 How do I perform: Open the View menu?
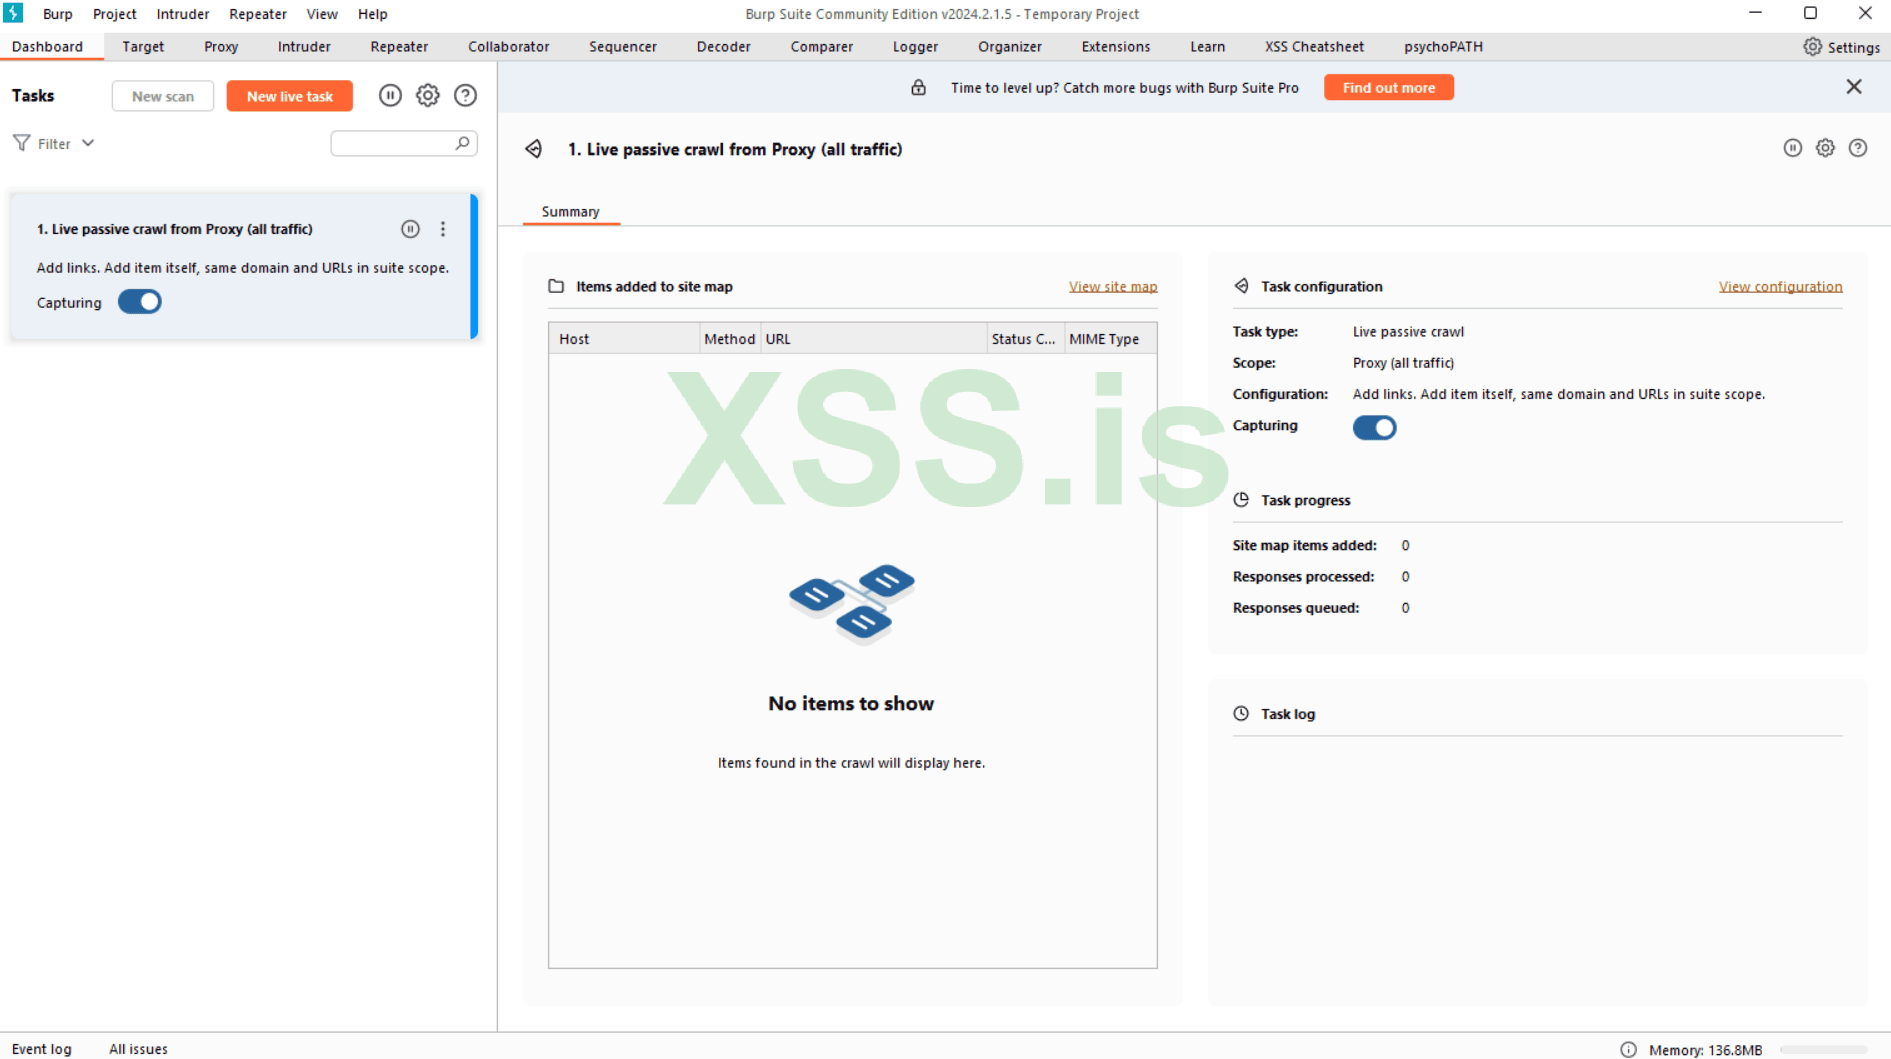(322, 14)
